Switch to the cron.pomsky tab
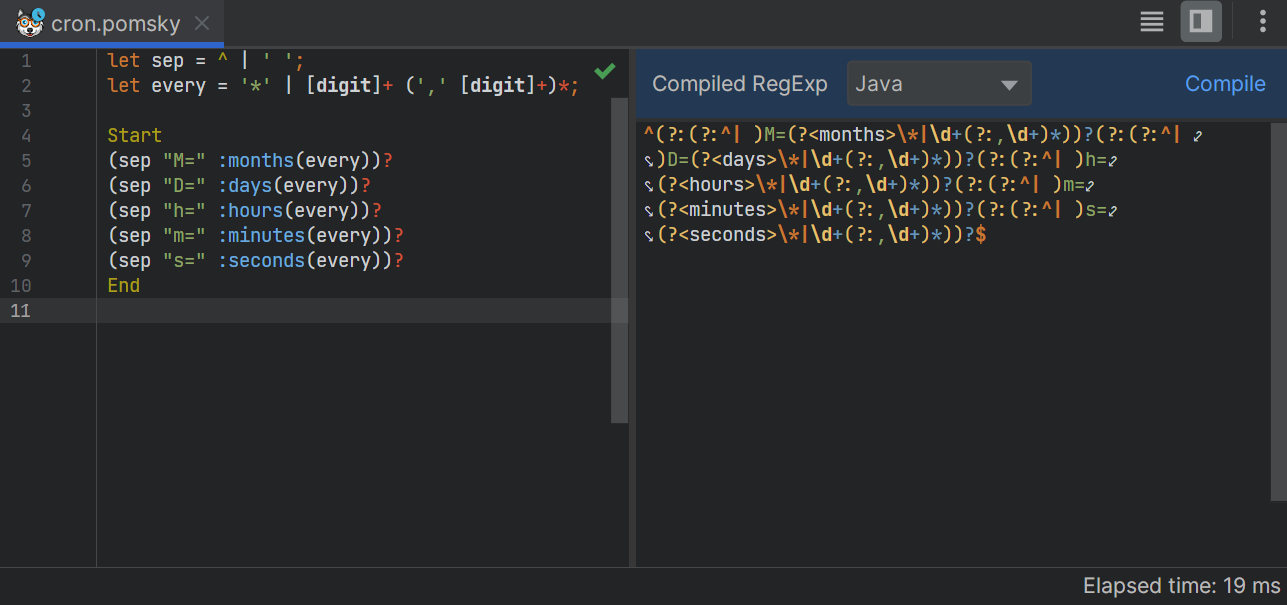 [112, 22]
